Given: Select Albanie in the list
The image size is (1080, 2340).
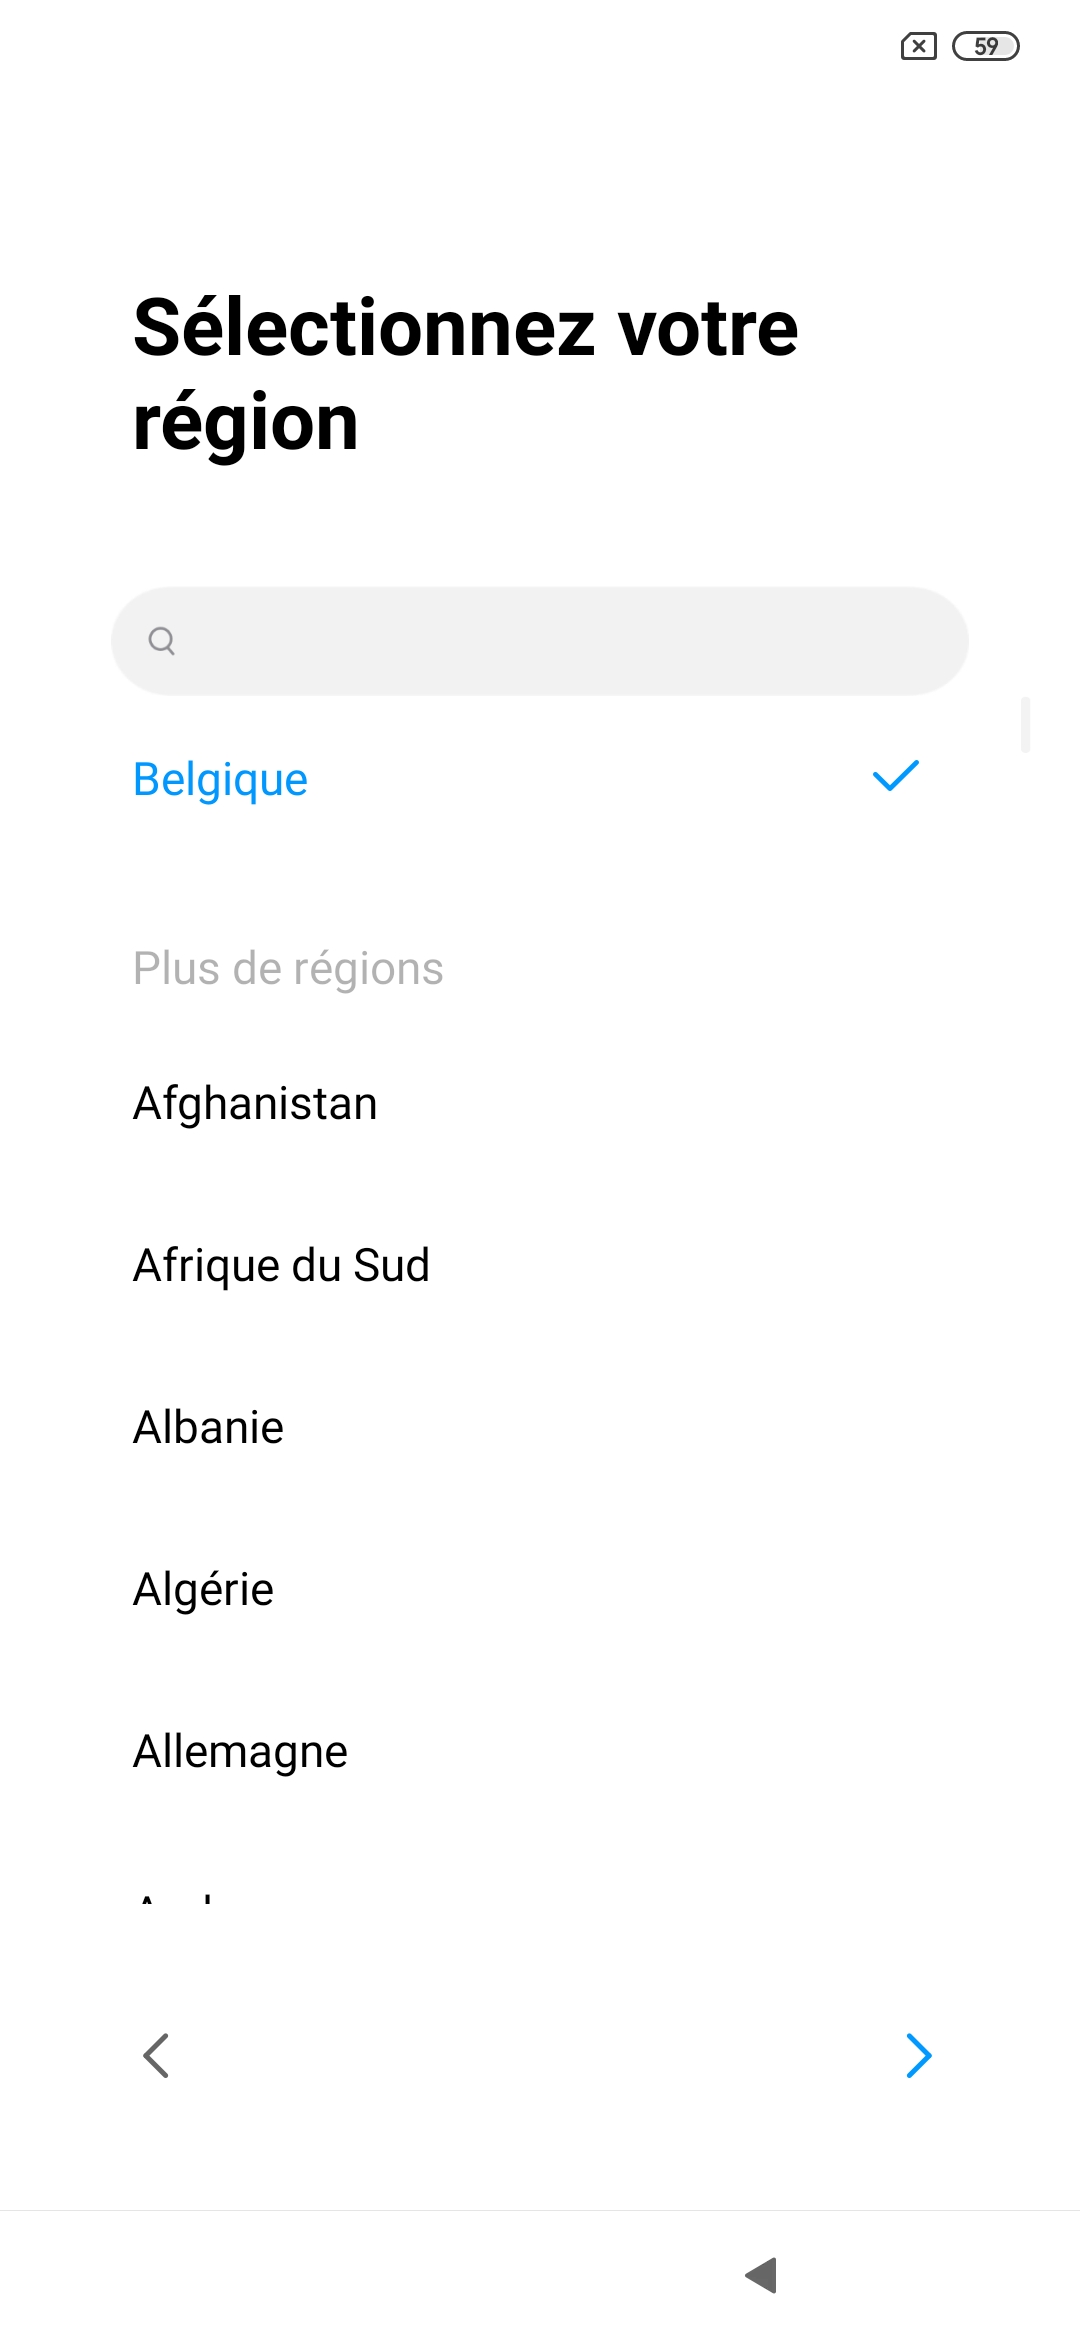Looking at the screenshot, I should [x=208, y=1428].
